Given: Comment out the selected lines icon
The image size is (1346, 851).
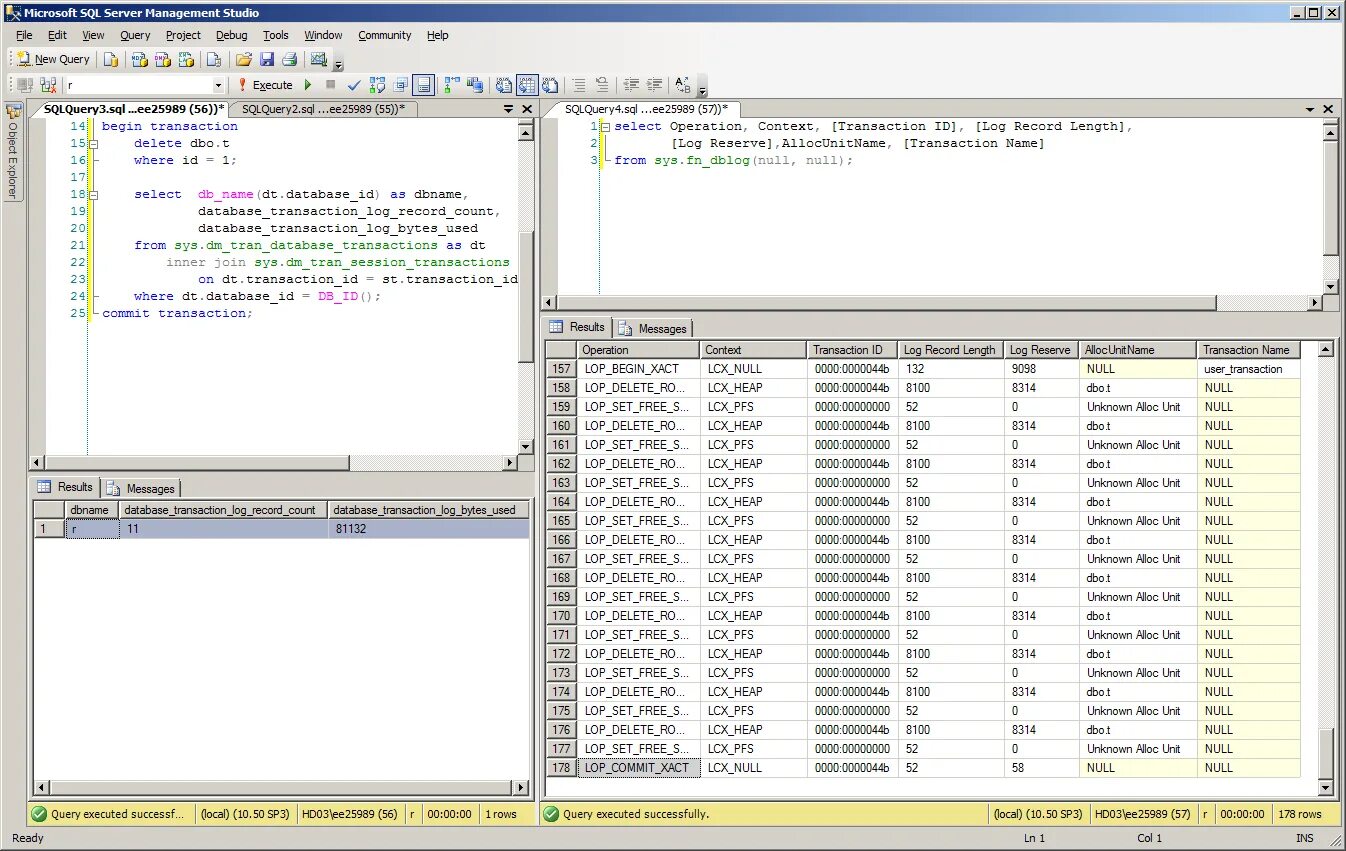Looking at the screenshot, I should click(x=577, y=85).
